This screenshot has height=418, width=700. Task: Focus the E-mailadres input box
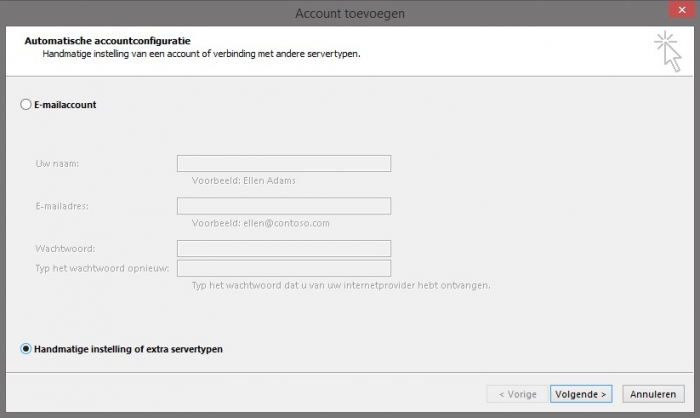(283, 206)
